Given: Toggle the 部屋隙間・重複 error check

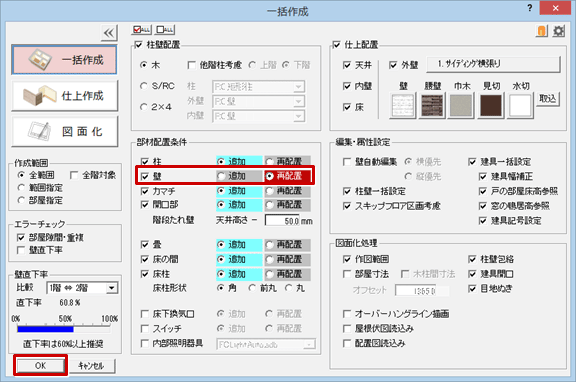Looking at the screenshot, I should (21, 238).
